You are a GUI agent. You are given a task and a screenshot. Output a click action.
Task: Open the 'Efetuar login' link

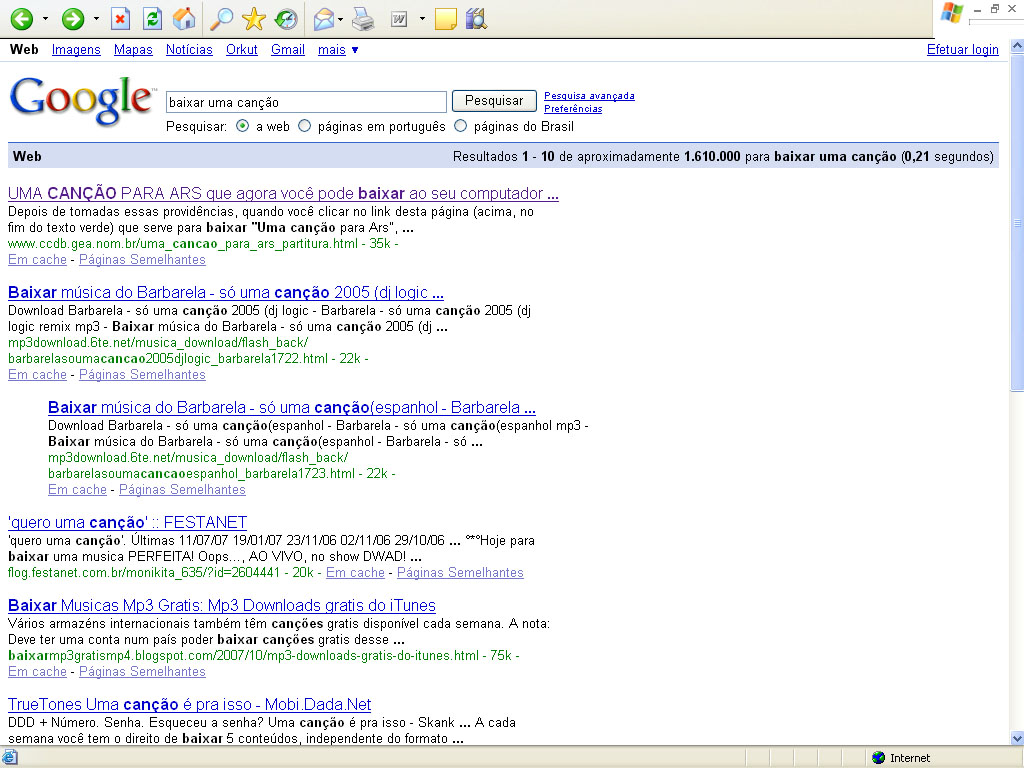click(962, 49)
